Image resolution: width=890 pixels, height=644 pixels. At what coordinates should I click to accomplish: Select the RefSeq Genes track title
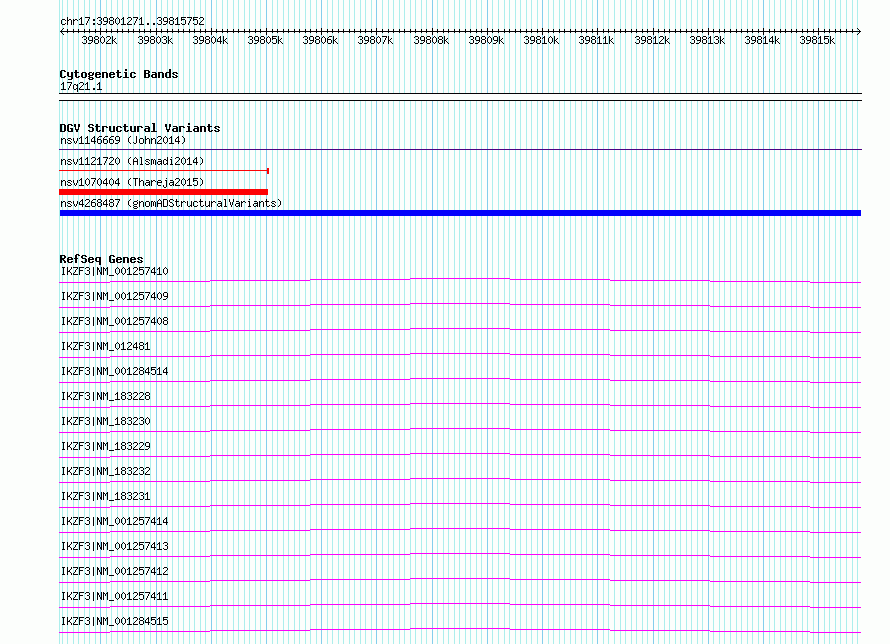coord(101,259)
